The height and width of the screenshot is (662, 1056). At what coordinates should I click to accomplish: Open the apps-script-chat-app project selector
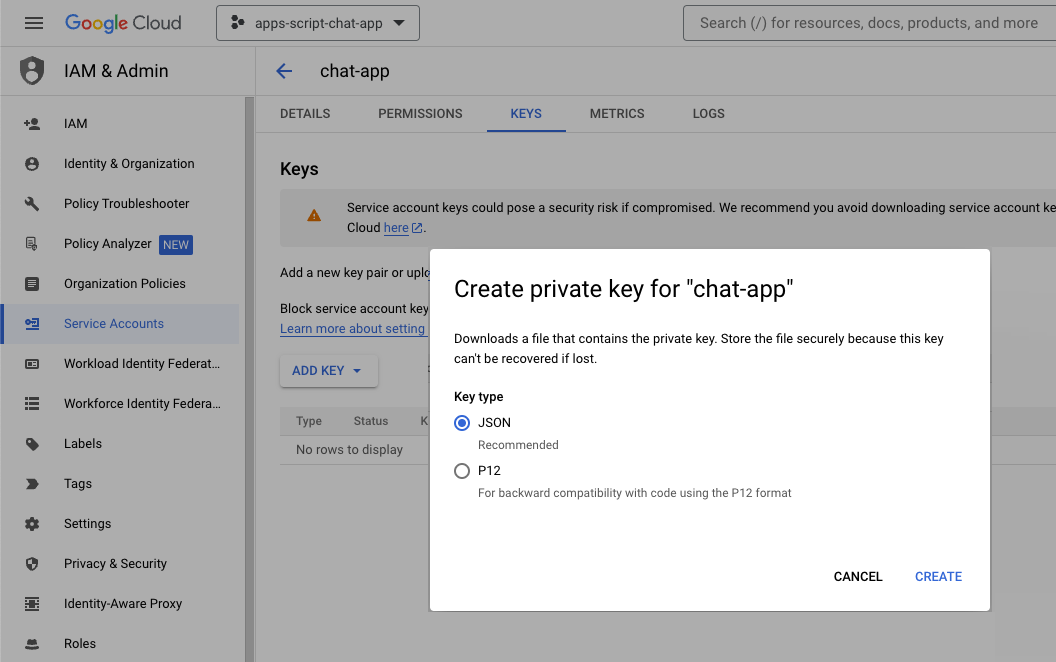[x=318, y=23]
